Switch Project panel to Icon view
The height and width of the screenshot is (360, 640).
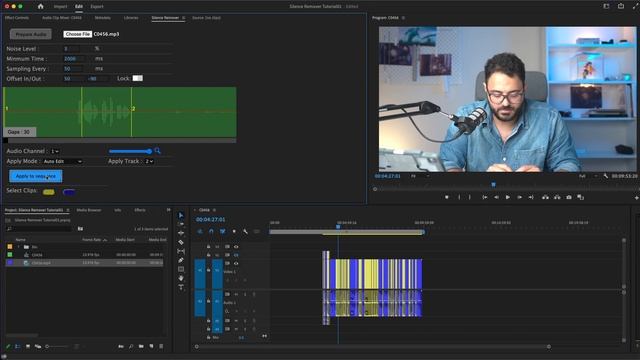pyautogui.click(x=28, y=346)
